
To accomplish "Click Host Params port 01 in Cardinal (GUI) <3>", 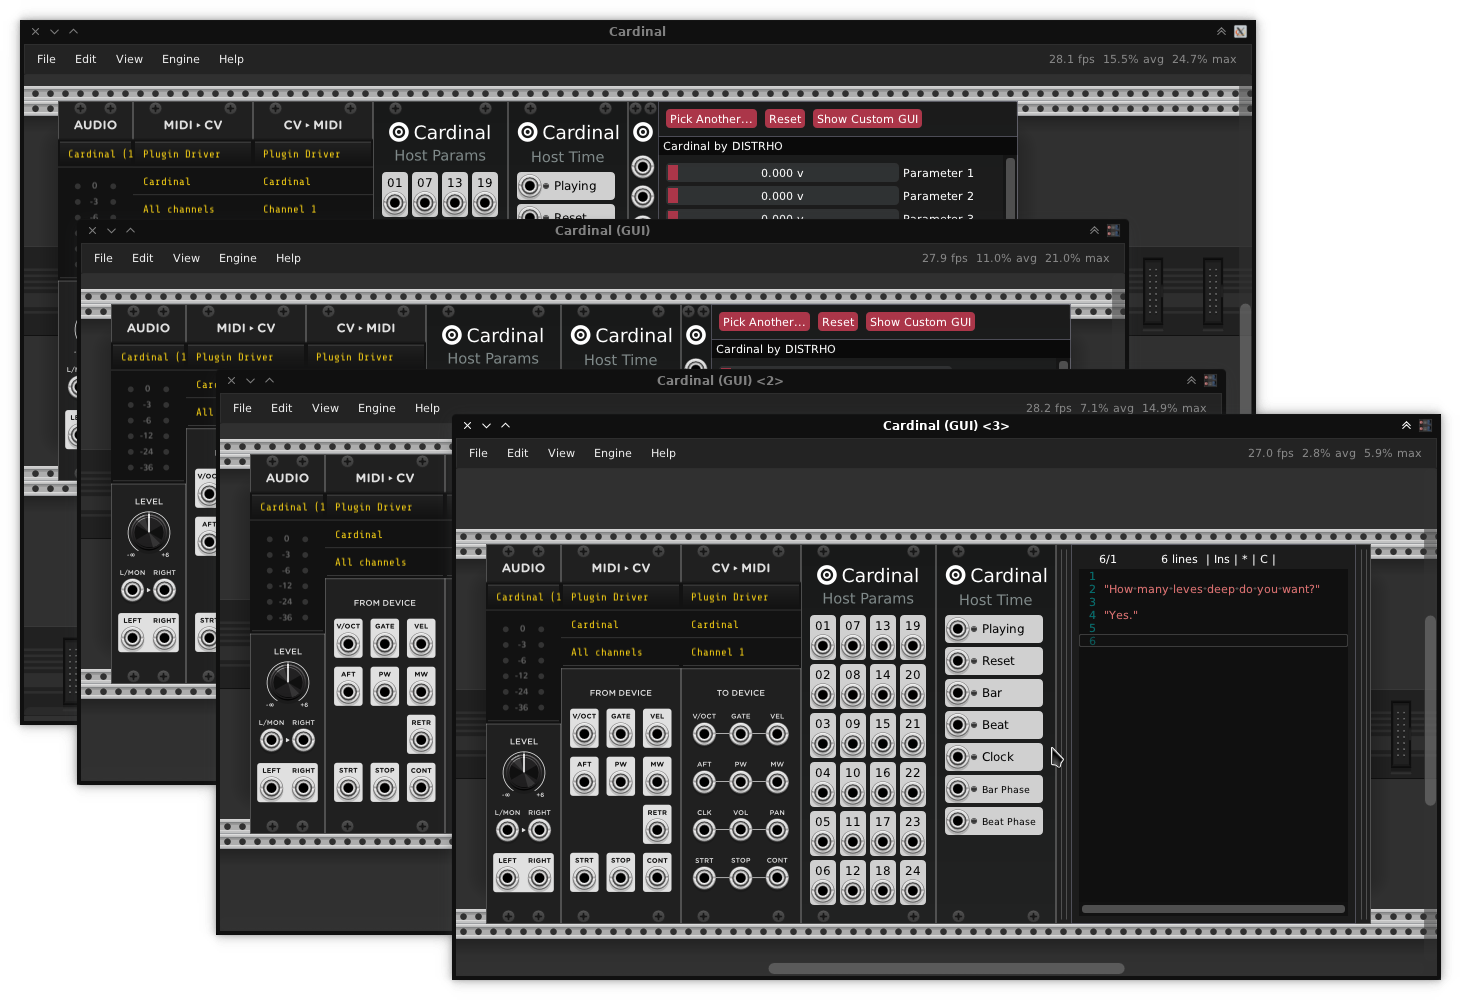I will pos(823,647).
